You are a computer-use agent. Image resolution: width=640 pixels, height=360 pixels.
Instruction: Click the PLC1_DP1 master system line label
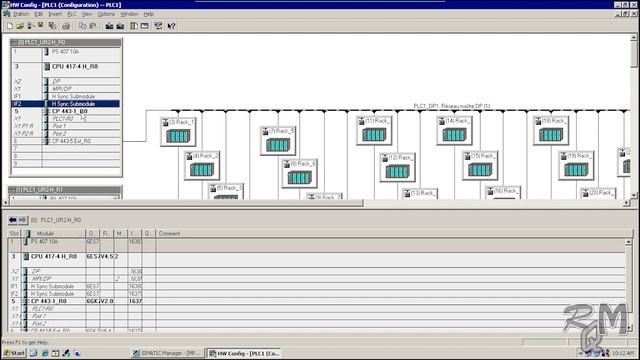click(452, 106)
